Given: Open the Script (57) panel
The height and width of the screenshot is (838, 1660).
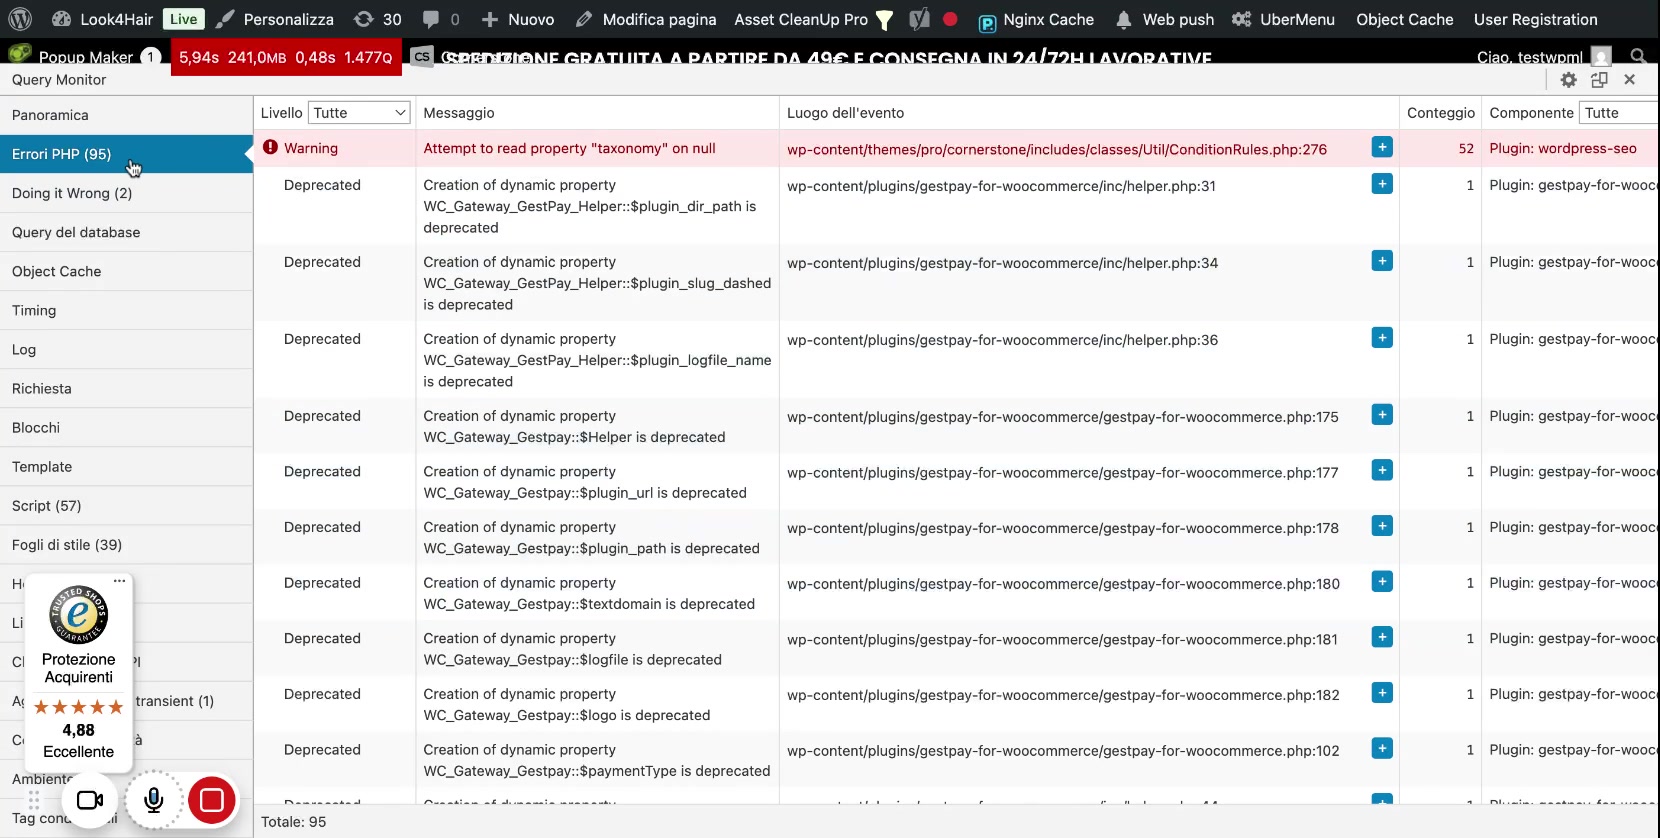Looking at the screenshot, I should point(47,506).
